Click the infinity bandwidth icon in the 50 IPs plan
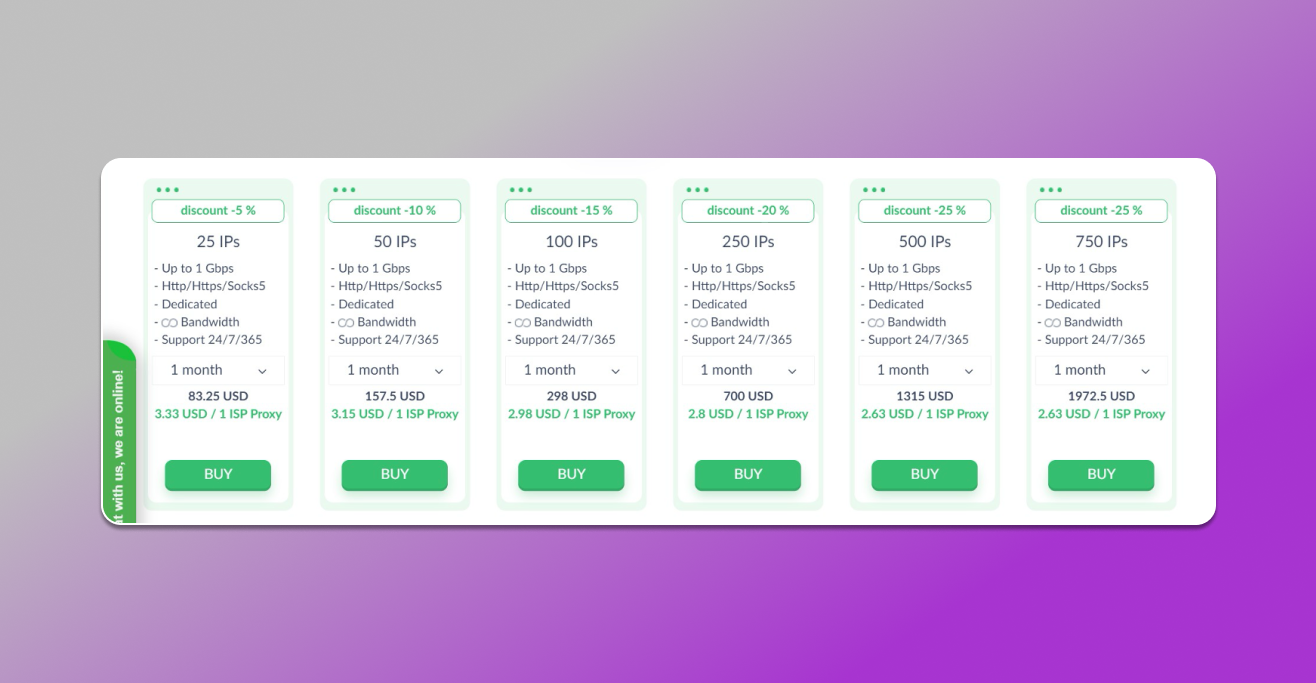The image size is (1316, 683). [346, 323]
